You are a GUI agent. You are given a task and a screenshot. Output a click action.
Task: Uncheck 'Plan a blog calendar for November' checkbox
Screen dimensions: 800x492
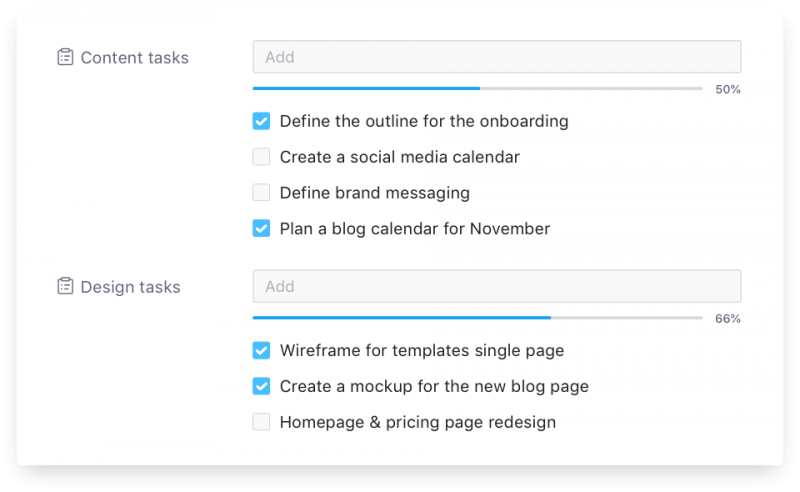click(261, 229)
